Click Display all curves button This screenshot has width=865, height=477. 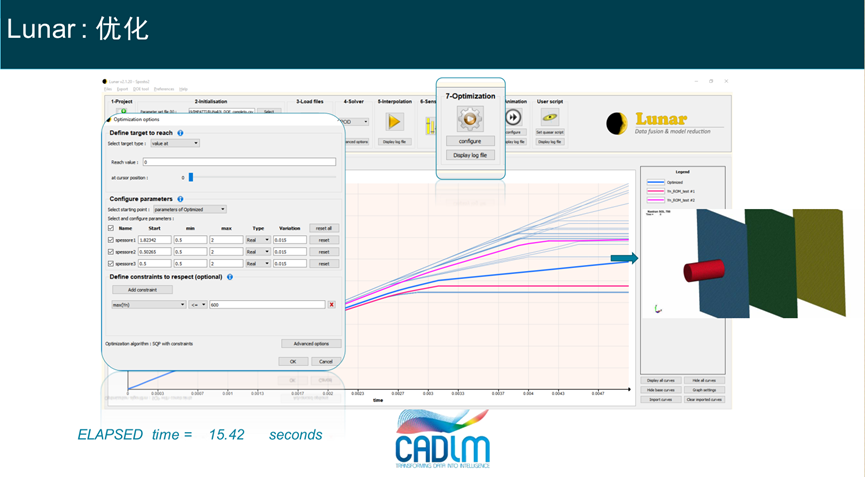coord(660,380)
